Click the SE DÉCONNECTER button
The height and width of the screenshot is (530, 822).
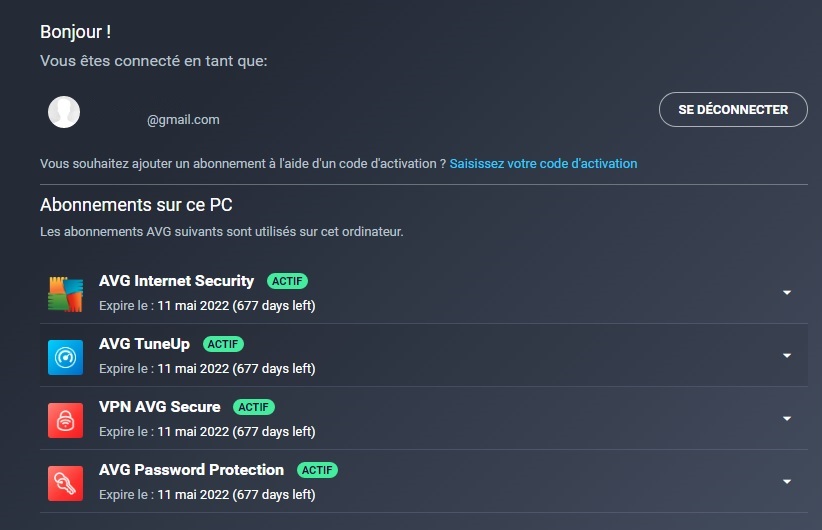click(x=733, y=110)
